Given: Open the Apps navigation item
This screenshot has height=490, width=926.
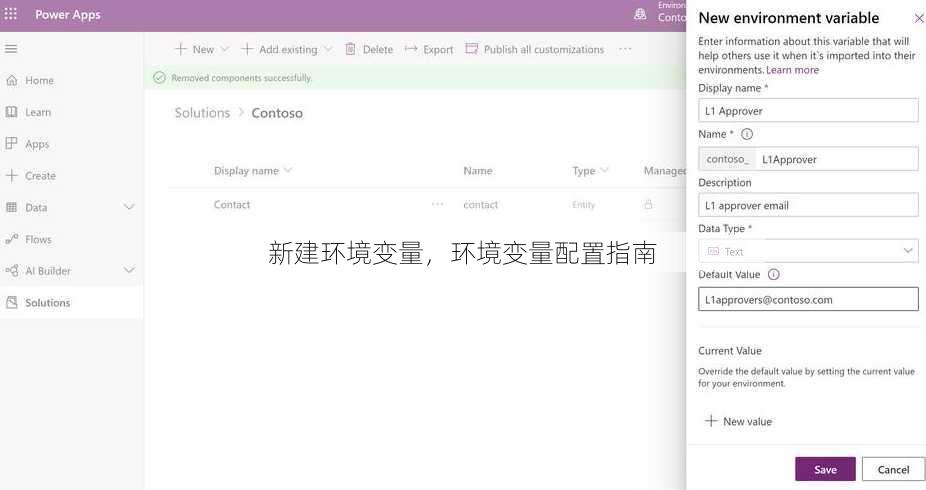Looking at the screenshot, I should coord(71,143).
